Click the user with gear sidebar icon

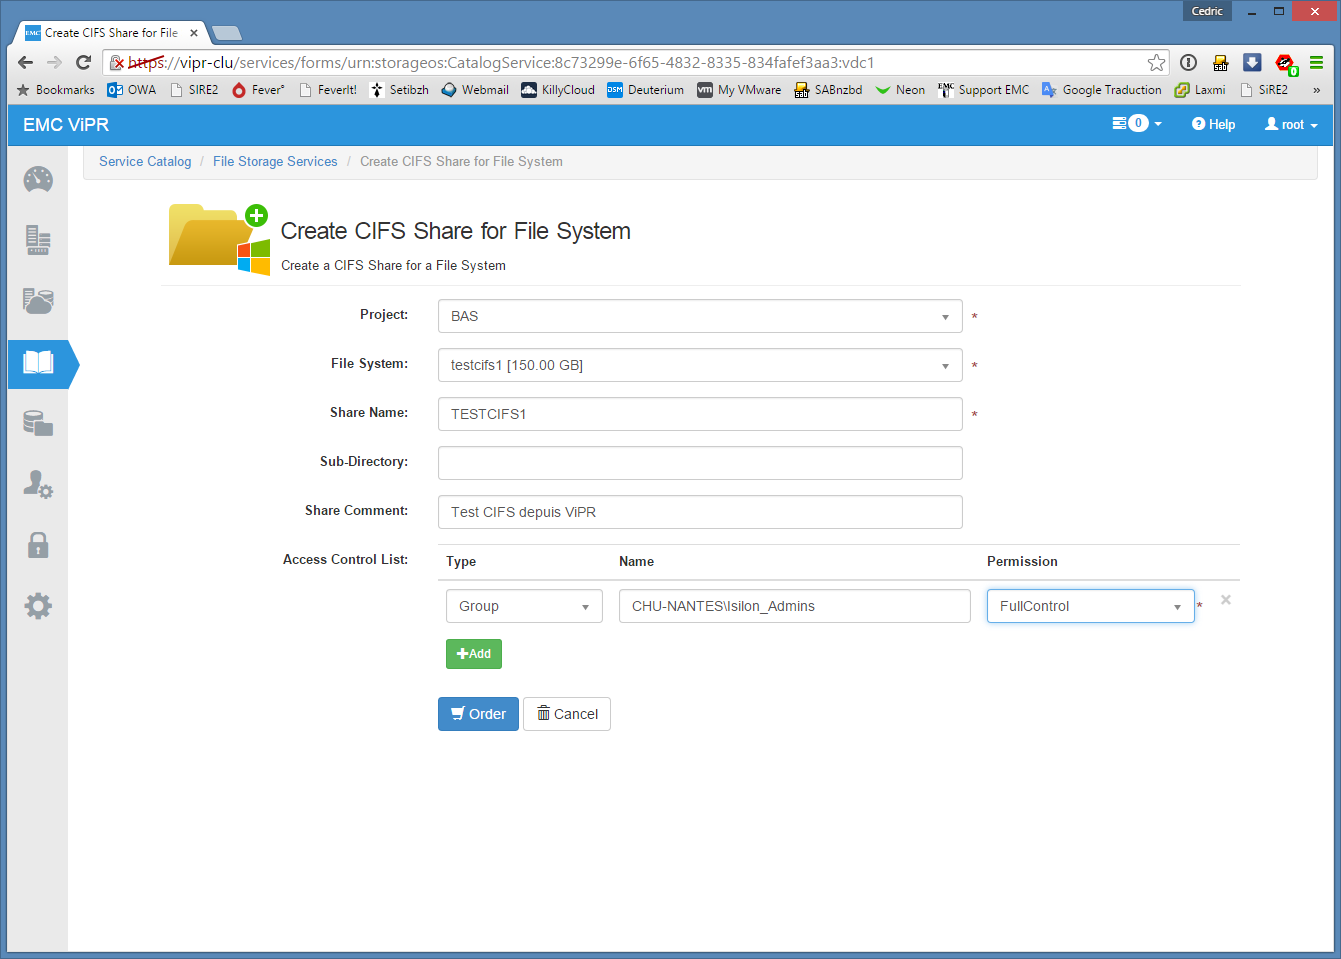[x=38, y=485]
